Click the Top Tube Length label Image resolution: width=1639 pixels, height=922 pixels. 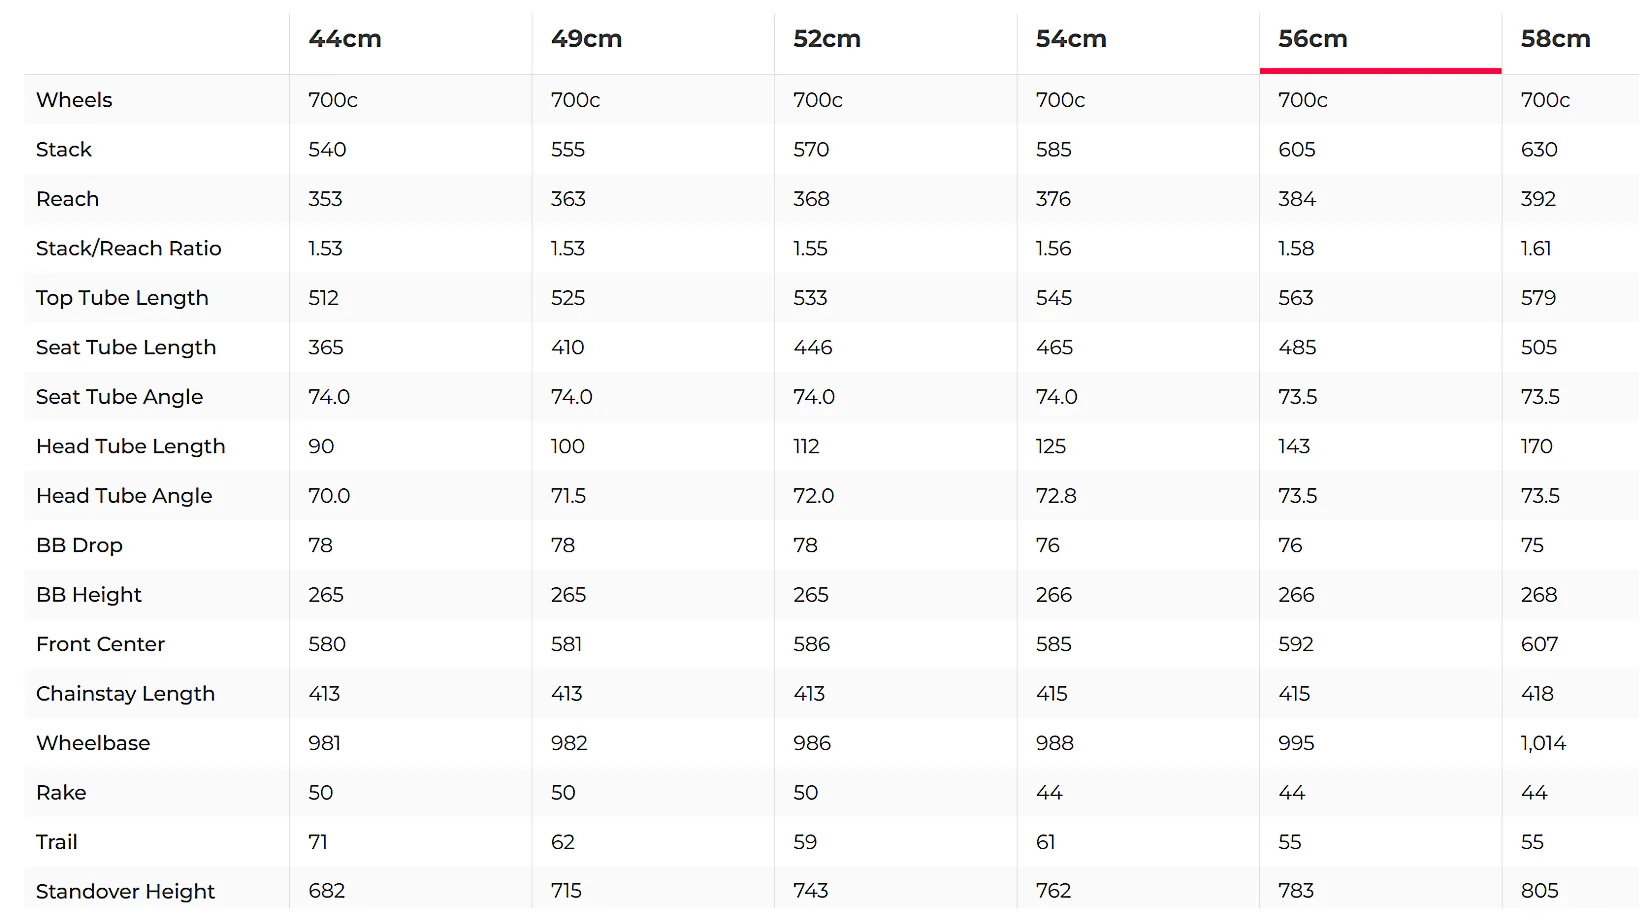click(x=122, y=298)
